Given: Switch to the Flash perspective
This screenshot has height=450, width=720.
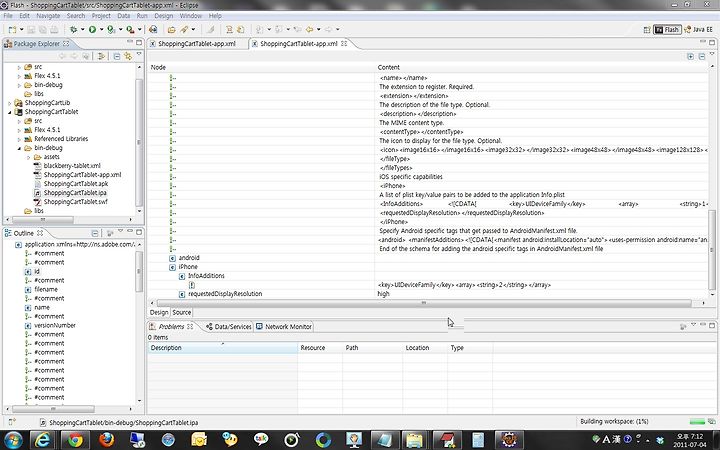Looking at the screenshot, I should click(667, 29).
